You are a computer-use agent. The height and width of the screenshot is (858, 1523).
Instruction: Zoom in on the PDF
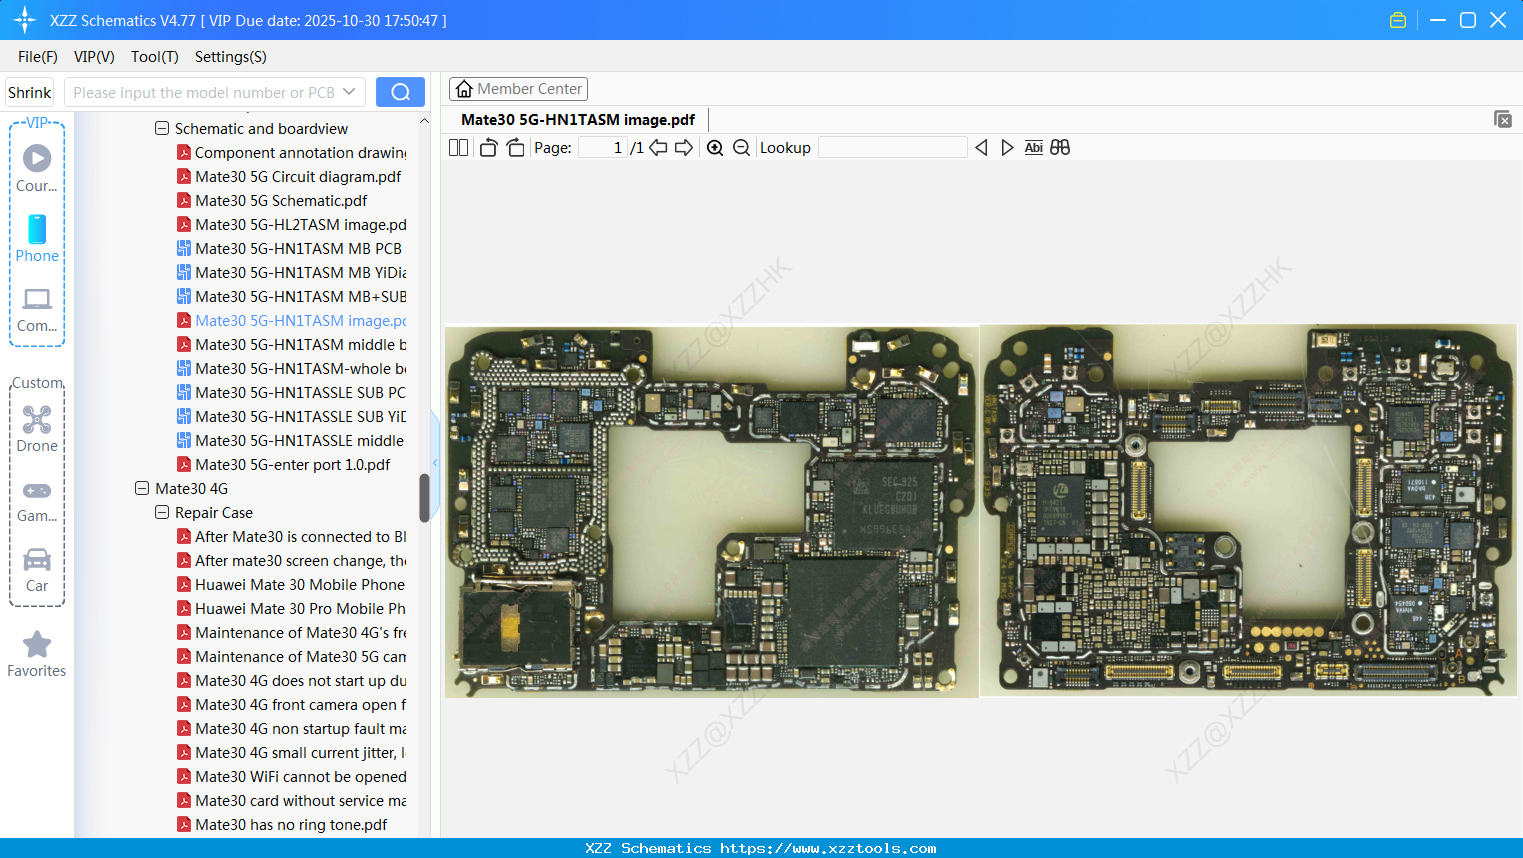[x=715, y=147]
